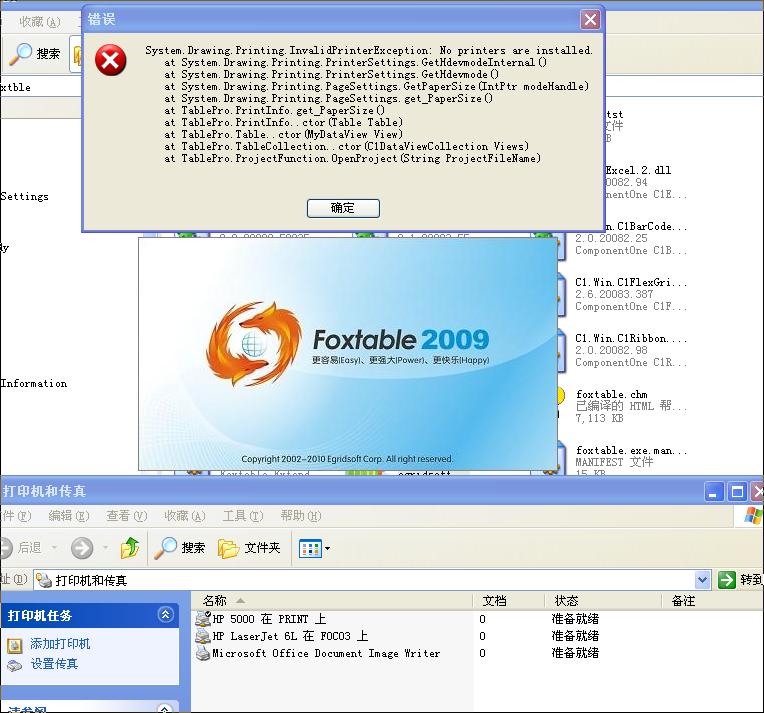Click 设置传真 link
This screenshot has height=713, width=764.
[54, 664]
